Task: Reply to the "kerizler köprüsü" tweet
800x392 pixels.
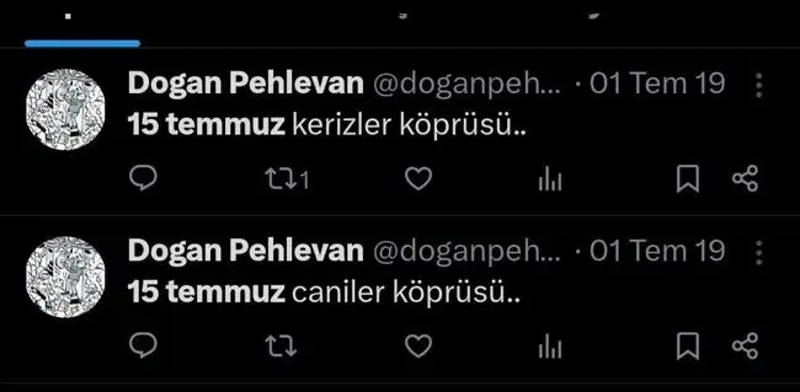Action: coord(143,179)
